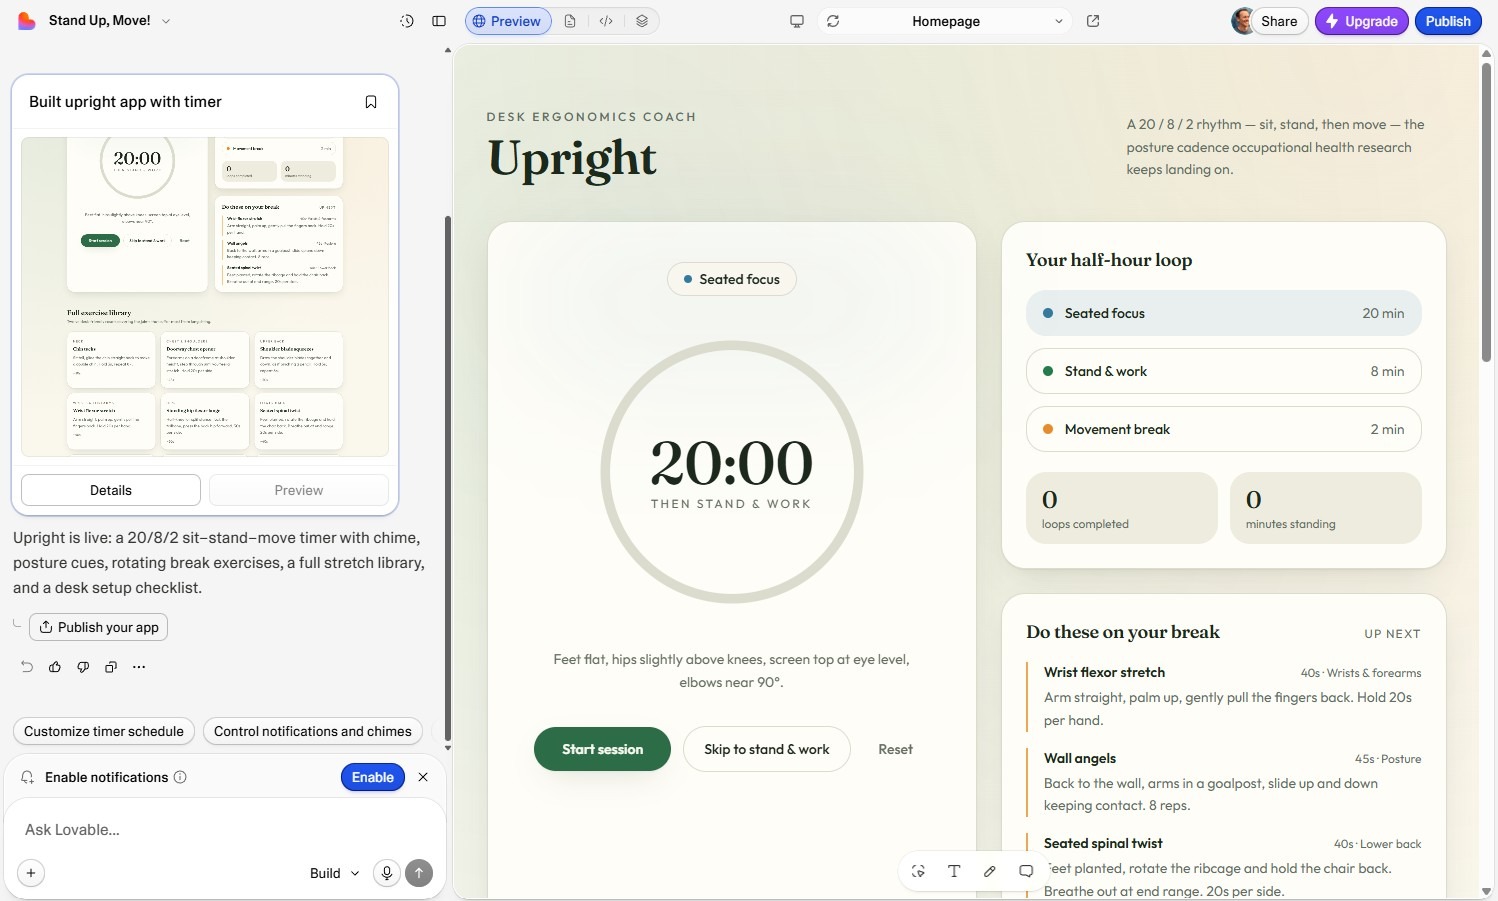
Task: Choose Control notifications and chimes suggestion
Action: tap(313, 731)
